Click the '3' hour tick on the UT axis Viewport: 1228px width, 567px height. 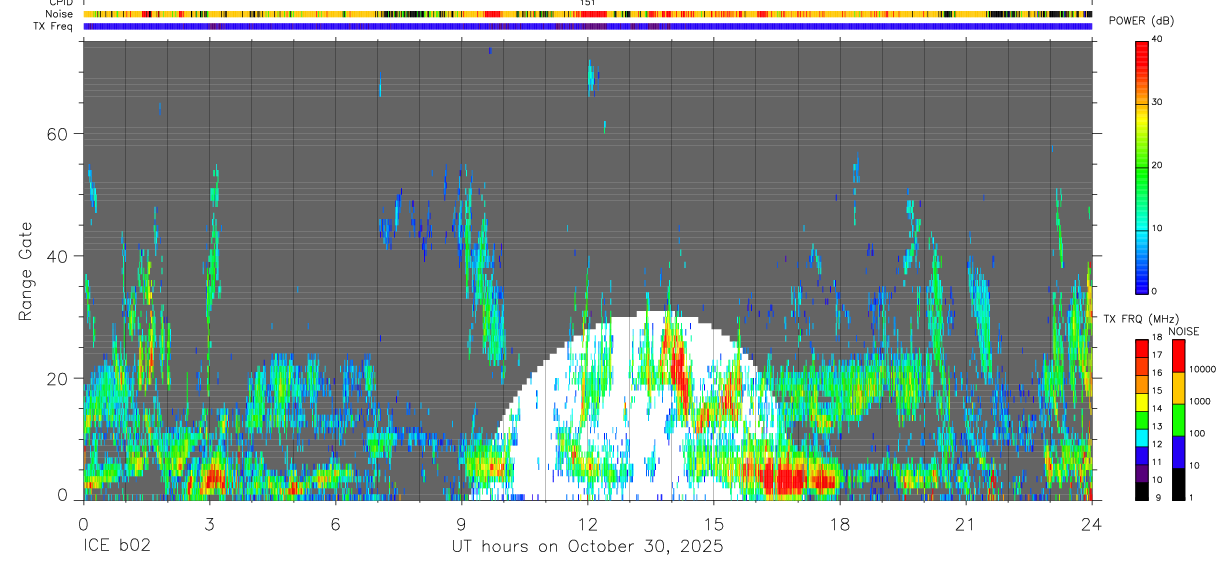[209, 523]
